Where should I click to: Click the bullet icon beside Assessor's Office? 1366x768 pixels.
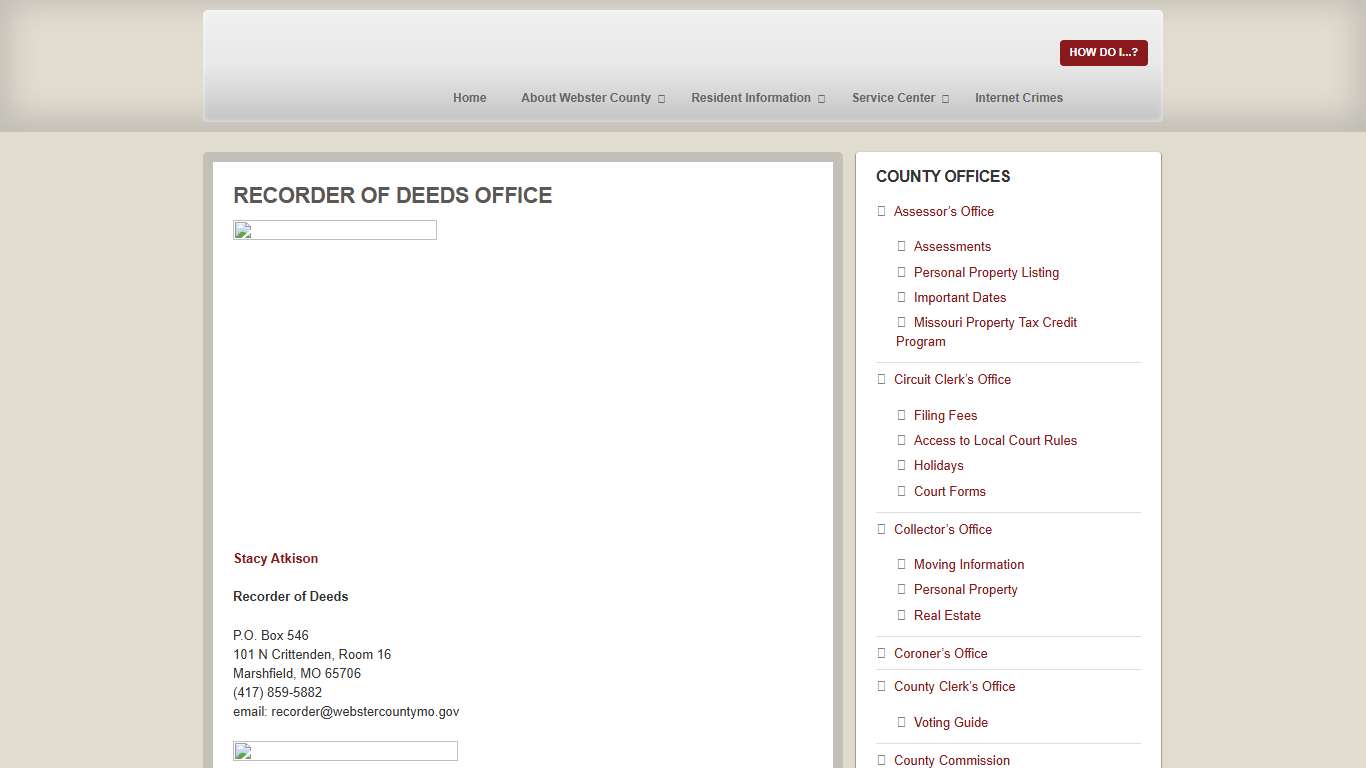tap(881, 211)
